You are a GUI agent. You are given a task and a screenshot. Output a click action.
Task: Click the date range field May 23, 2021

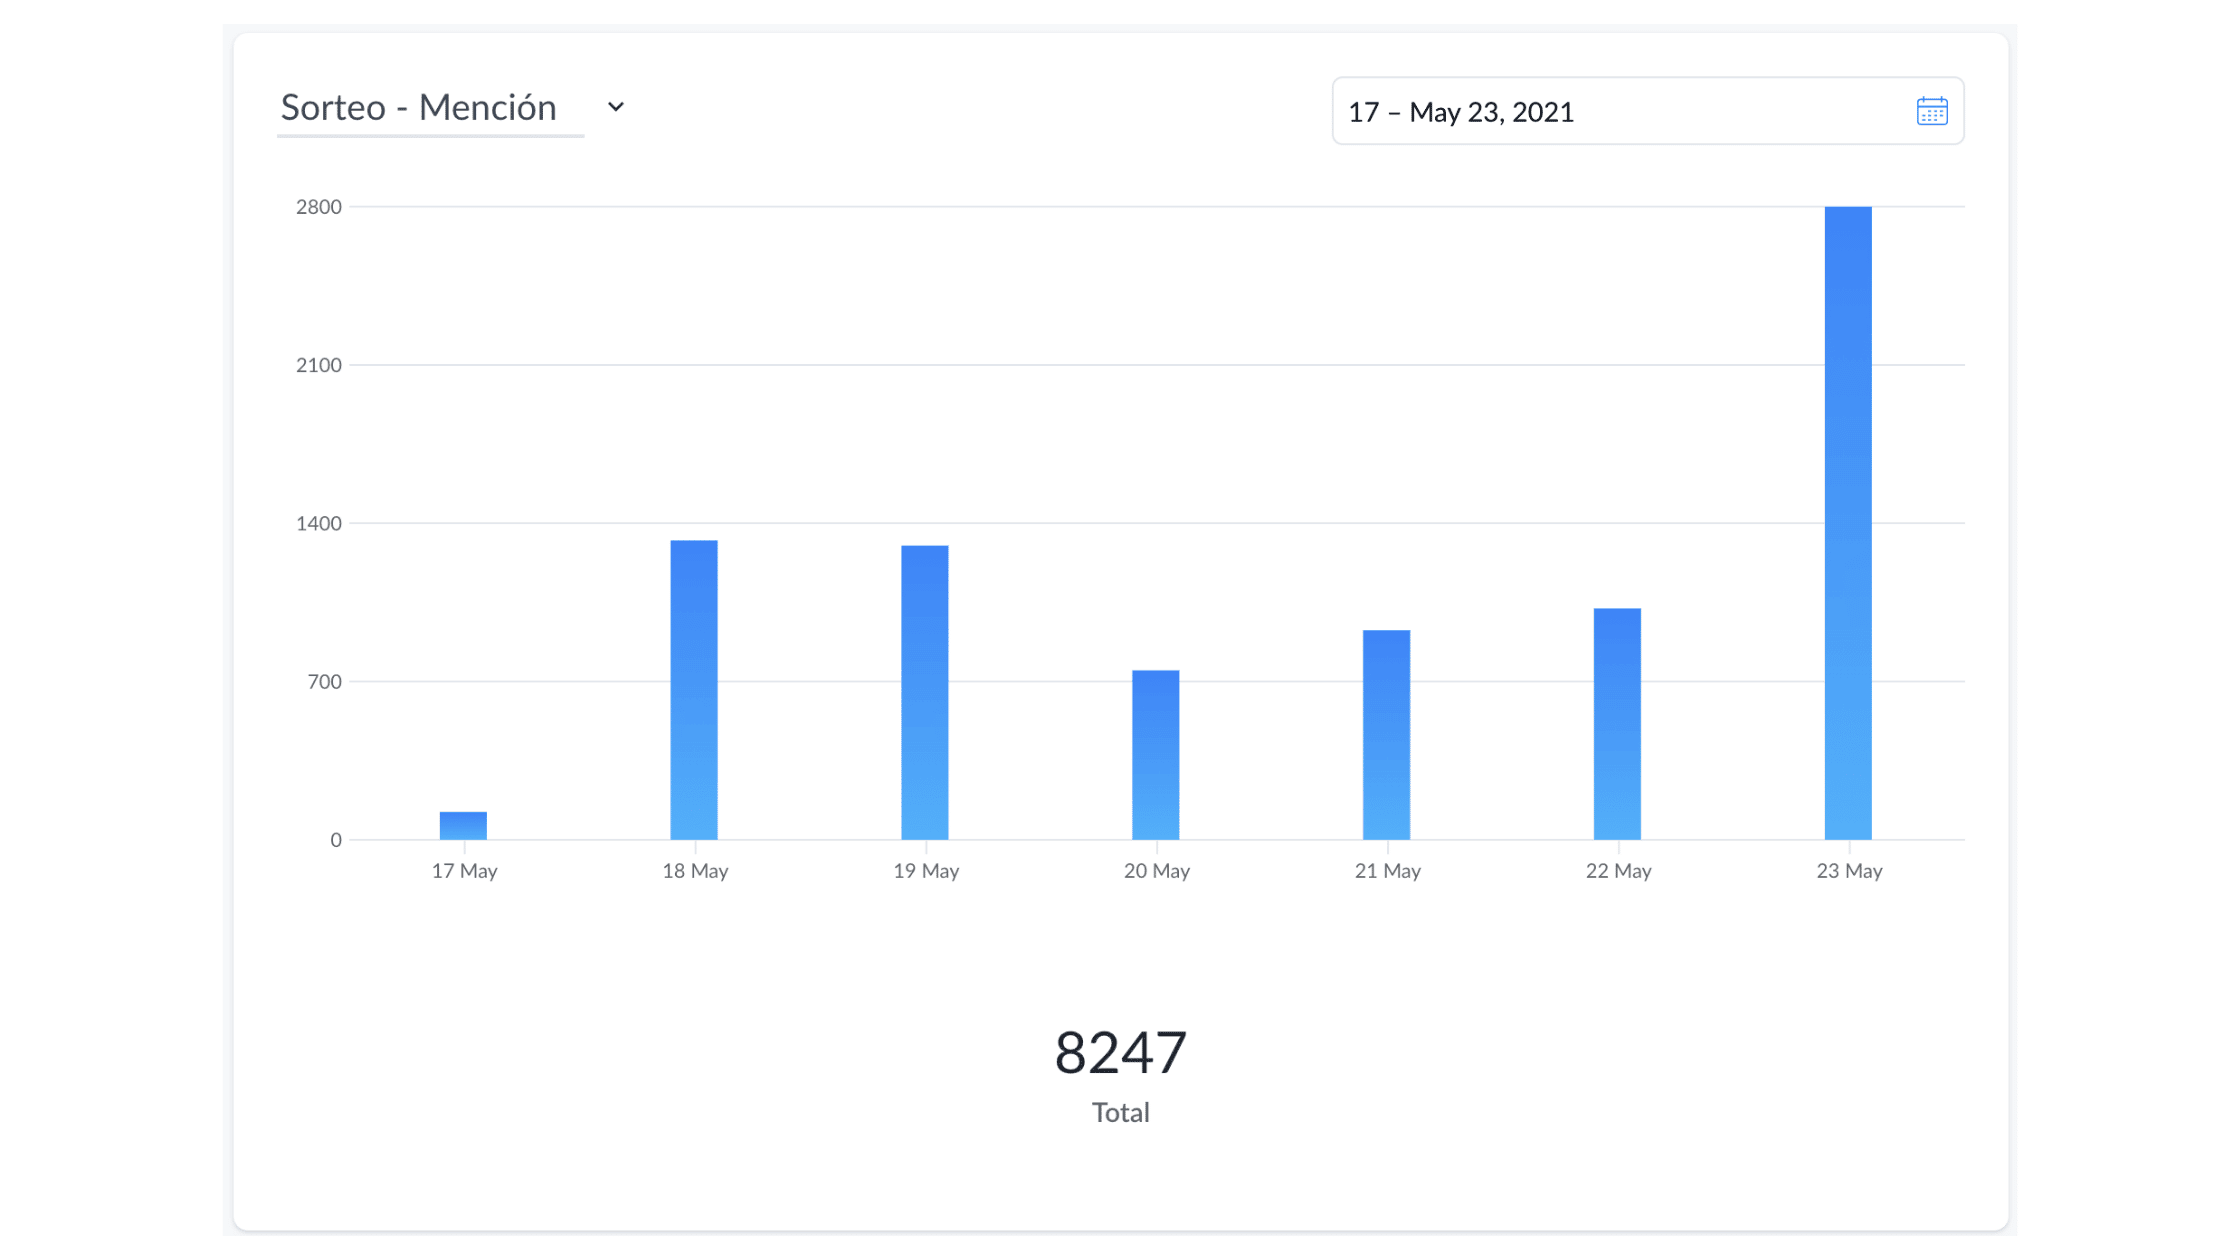click(x=1647, y=111)
